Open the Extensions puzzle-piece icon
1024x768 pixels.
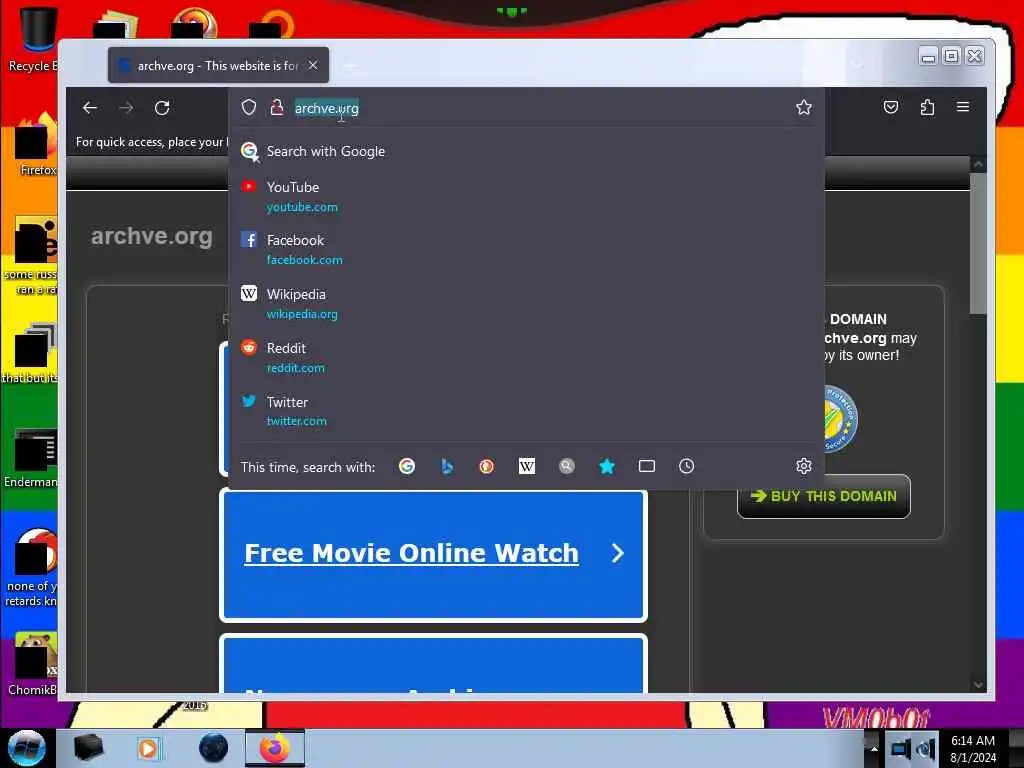pyautogui.click(x=927, y=107)
